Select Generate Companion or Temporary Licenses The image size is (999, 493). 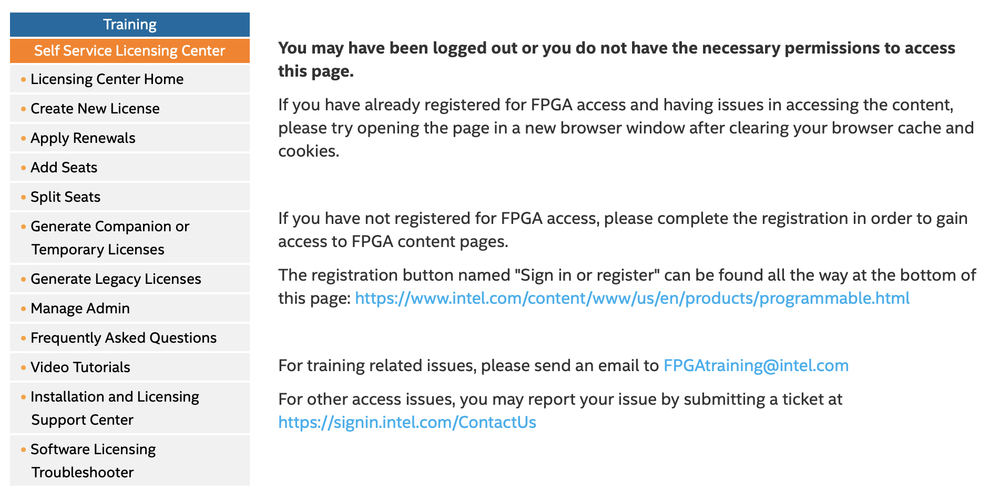pos(109,238)
